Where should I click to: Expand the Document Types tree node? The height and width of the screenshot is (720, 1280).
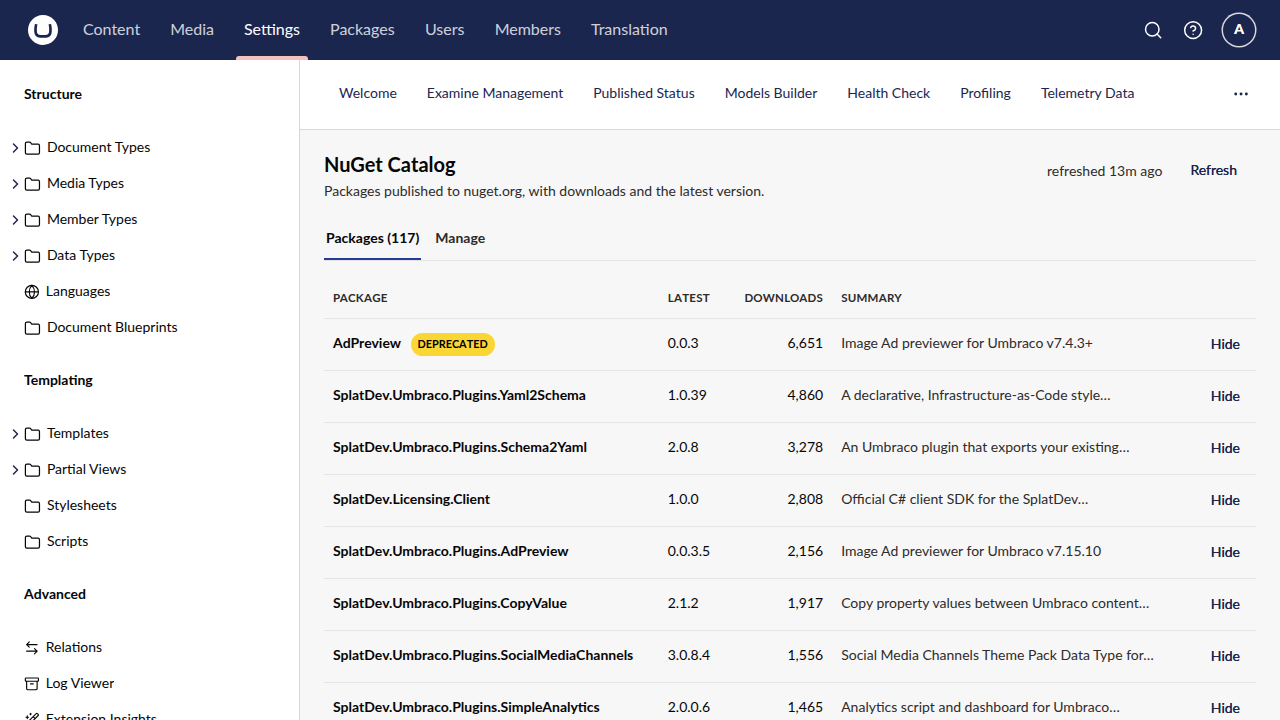[x=15, y=148]
